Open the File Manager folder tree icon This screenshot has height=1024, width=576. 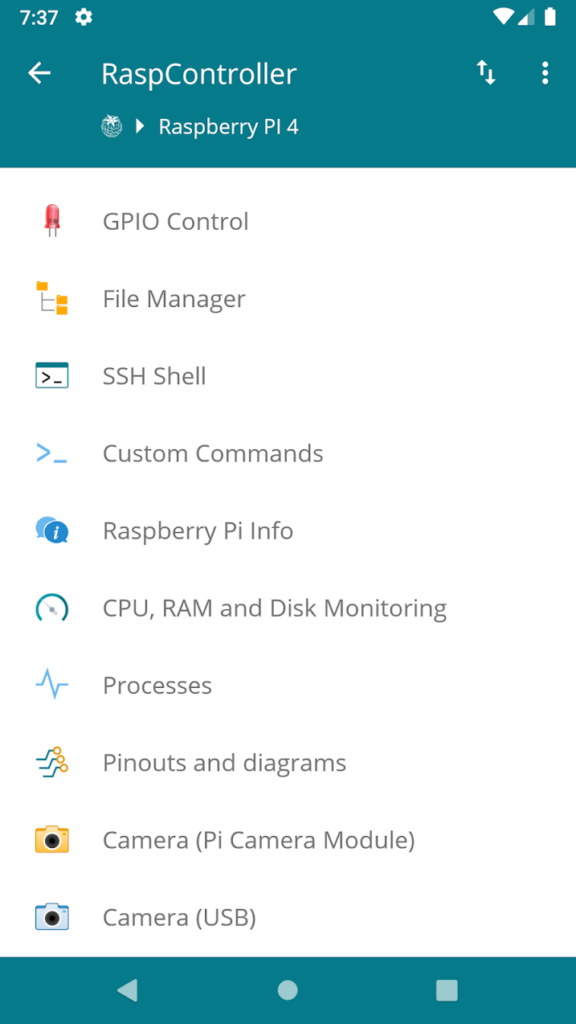52,298
